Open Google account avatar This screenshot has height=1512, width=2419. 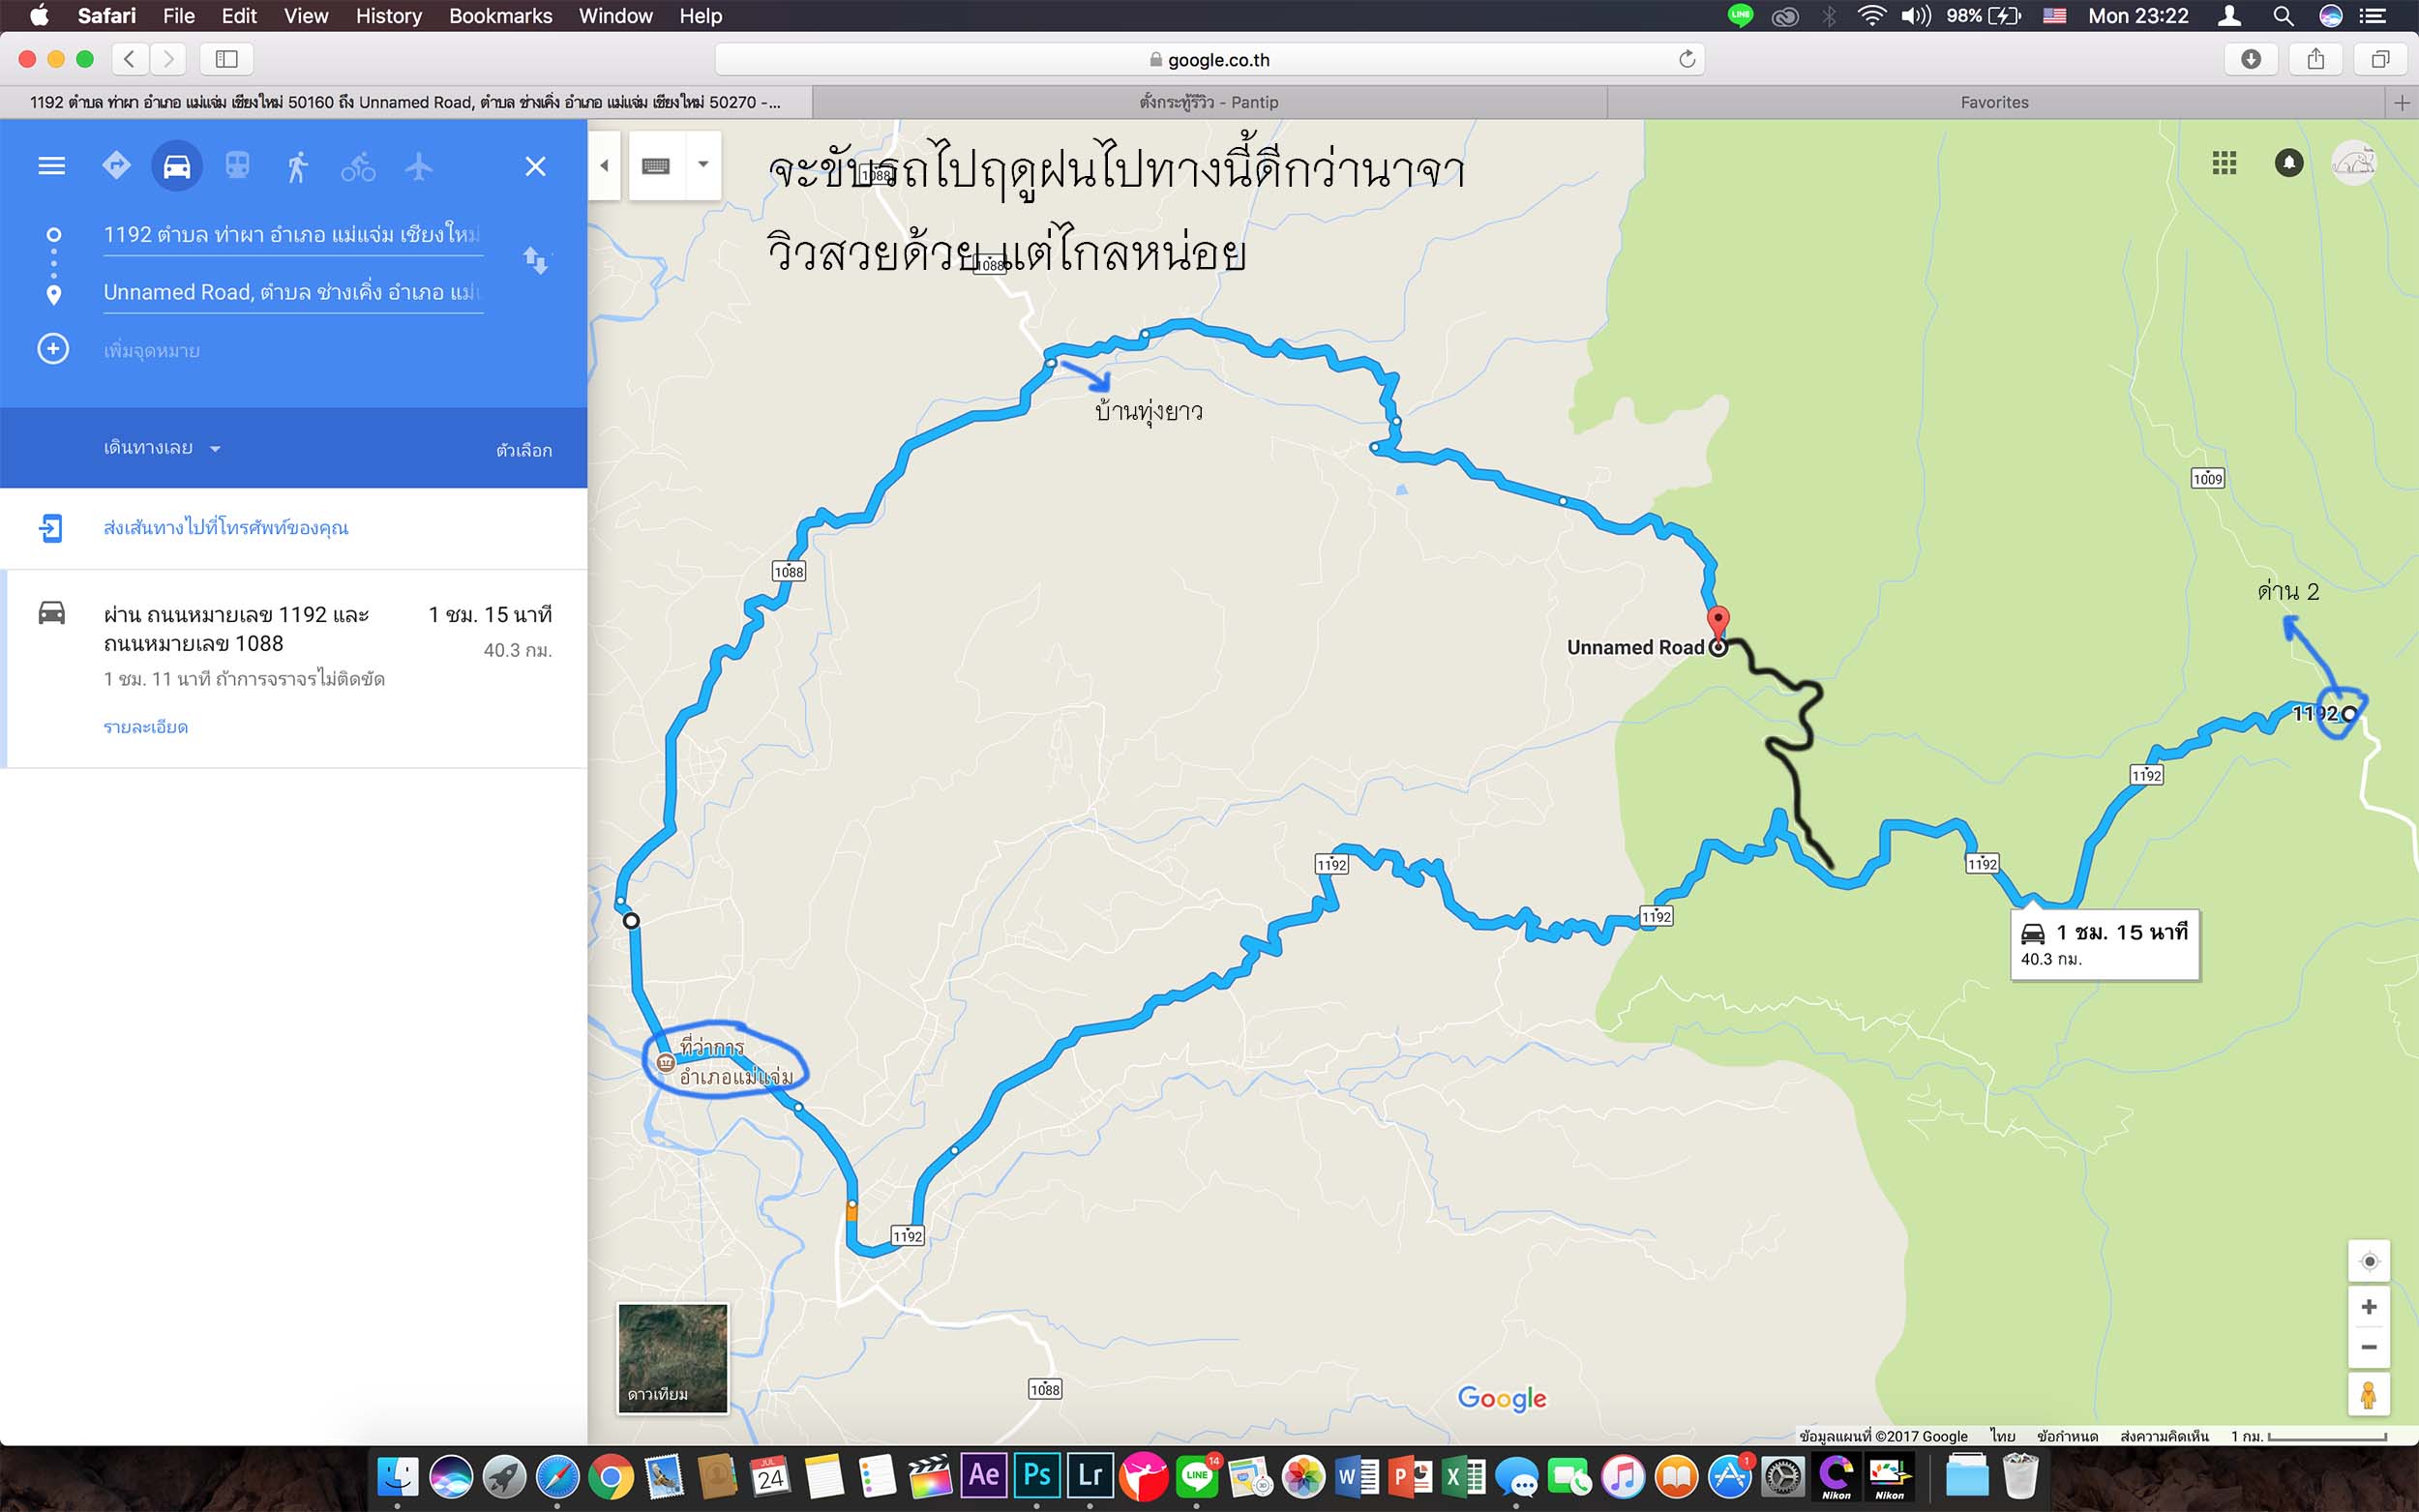coord(2354,163)
